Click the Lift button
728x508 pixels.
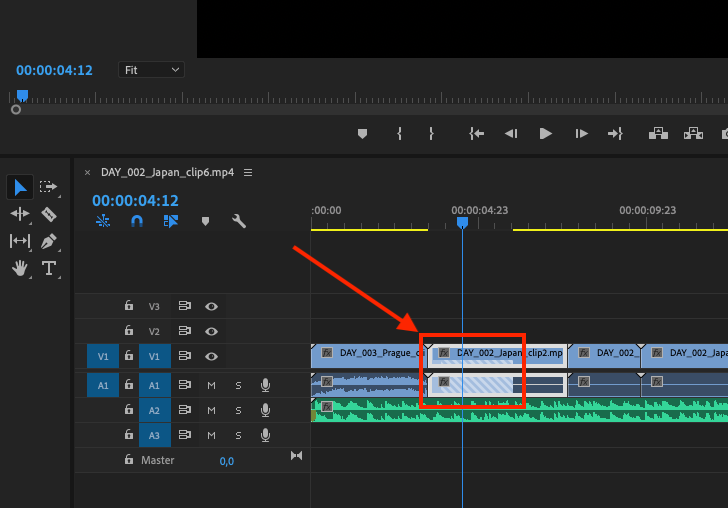pyautogui.click(x=659, y=133)
